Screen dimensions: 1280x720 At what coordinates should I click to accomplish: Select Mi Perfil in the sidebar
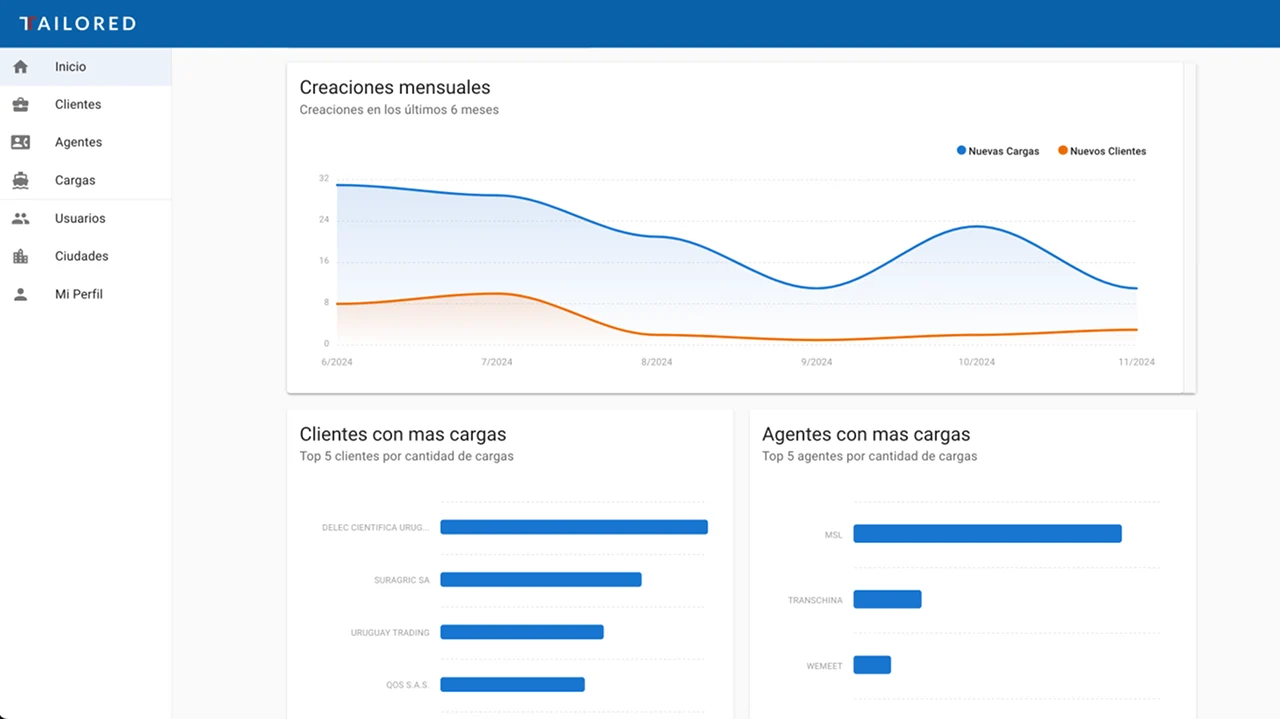point(79,295)
